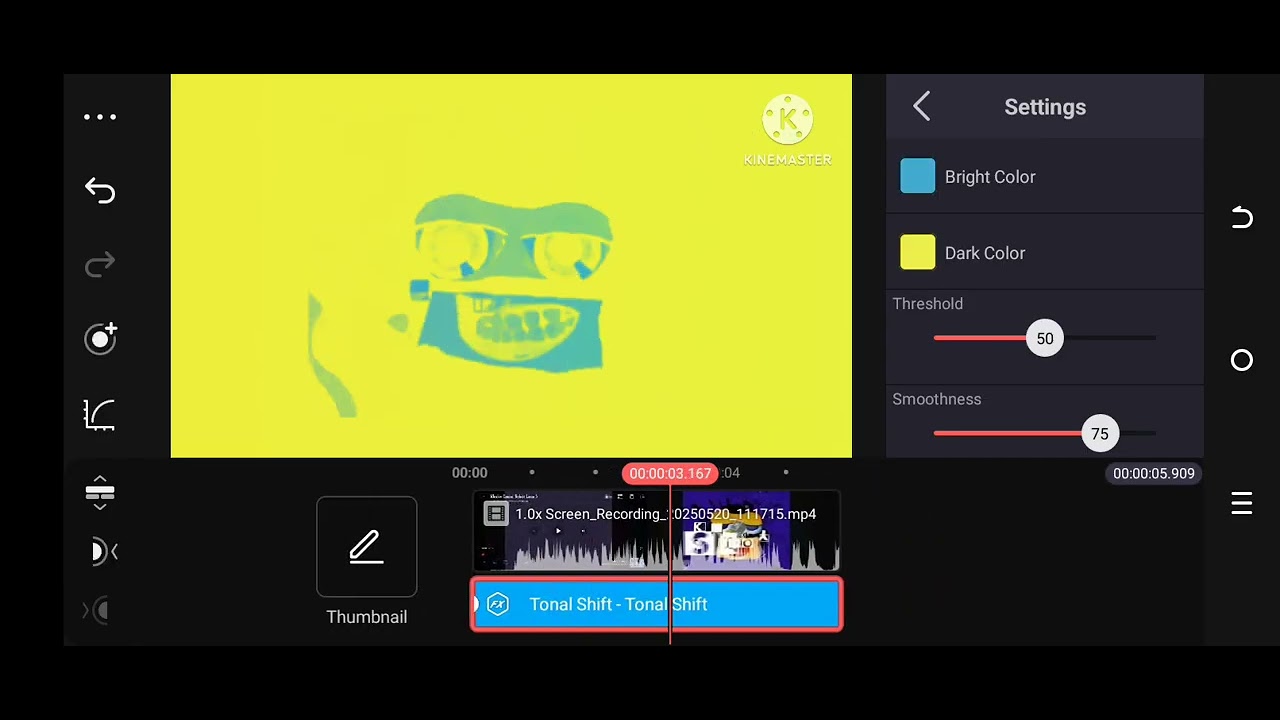Image resolution: width=1280 pixels, height=720 pixels.
Task: Expand the timeline track height control
Action: point(100,493)
